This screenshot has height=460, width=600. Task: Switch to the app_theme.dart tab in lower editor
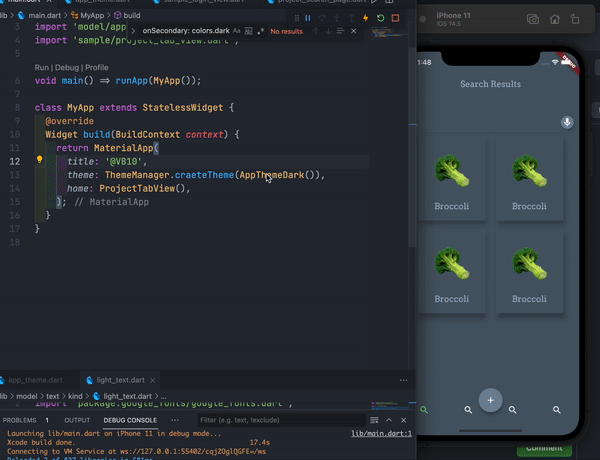[35, 380]
